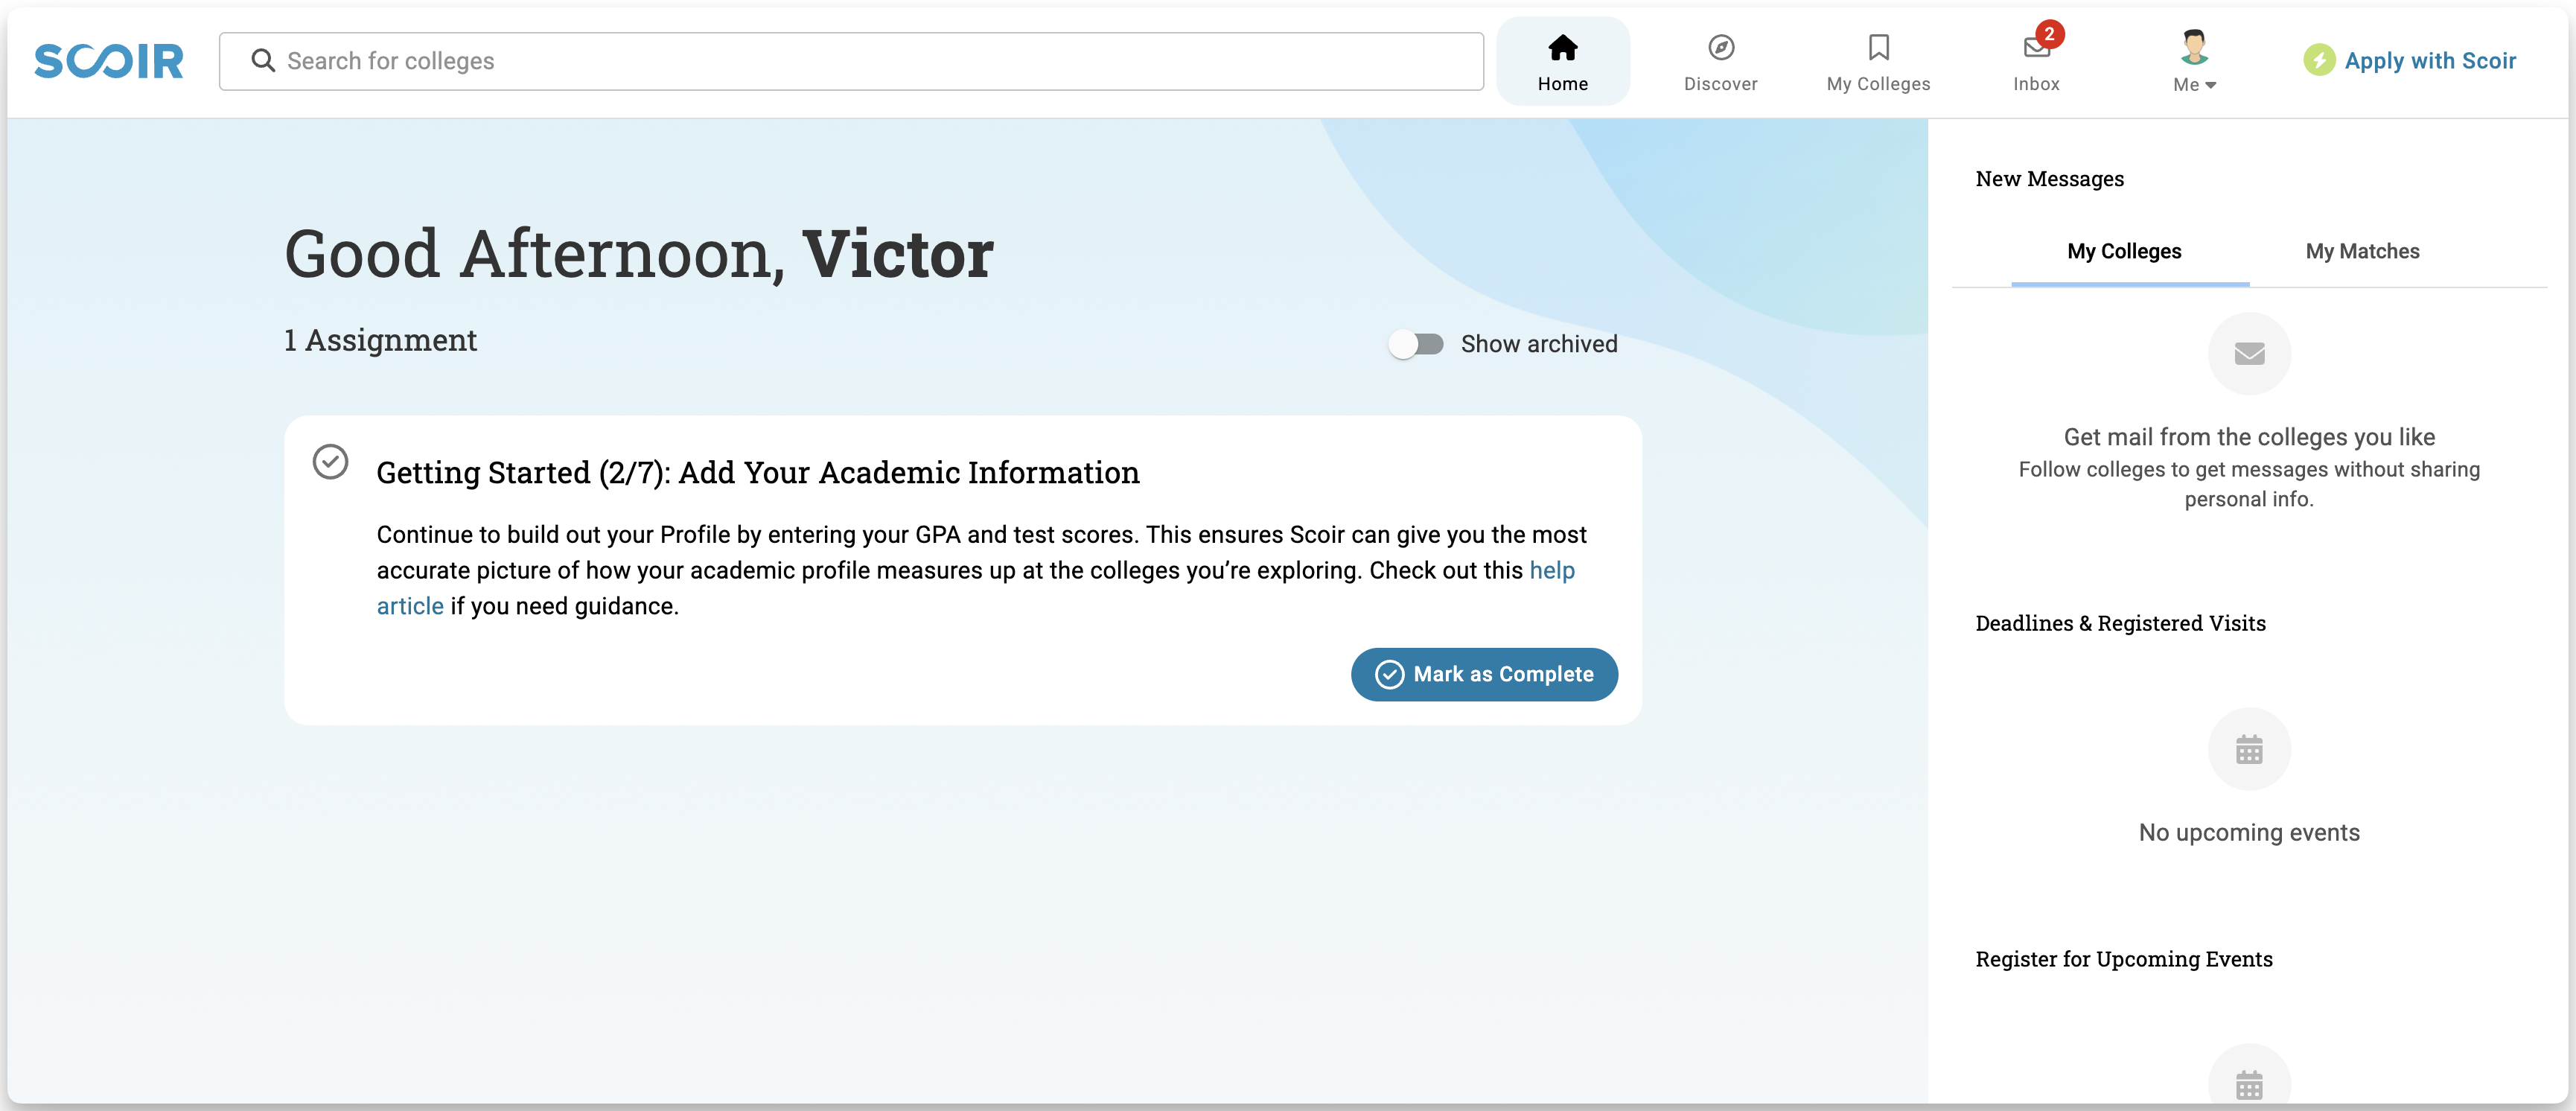Open Inbox envelope with 2 notifications
The width and height of the screenshot is (2576, 1111).
pyautogui.click(x=2036, y=47)
